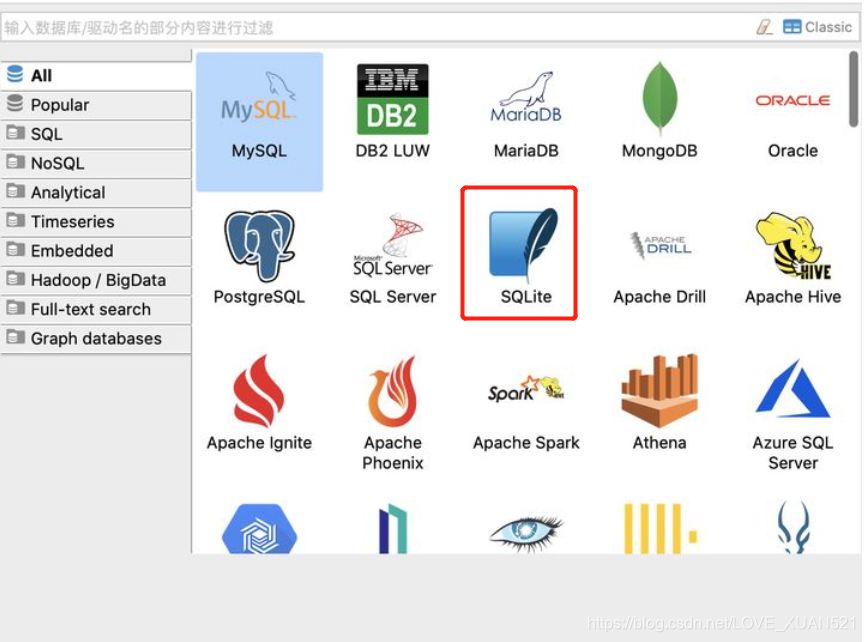865x642 pixels.
Task: Select the MongoDB leaf icon
Action: [x=659, y=110]
